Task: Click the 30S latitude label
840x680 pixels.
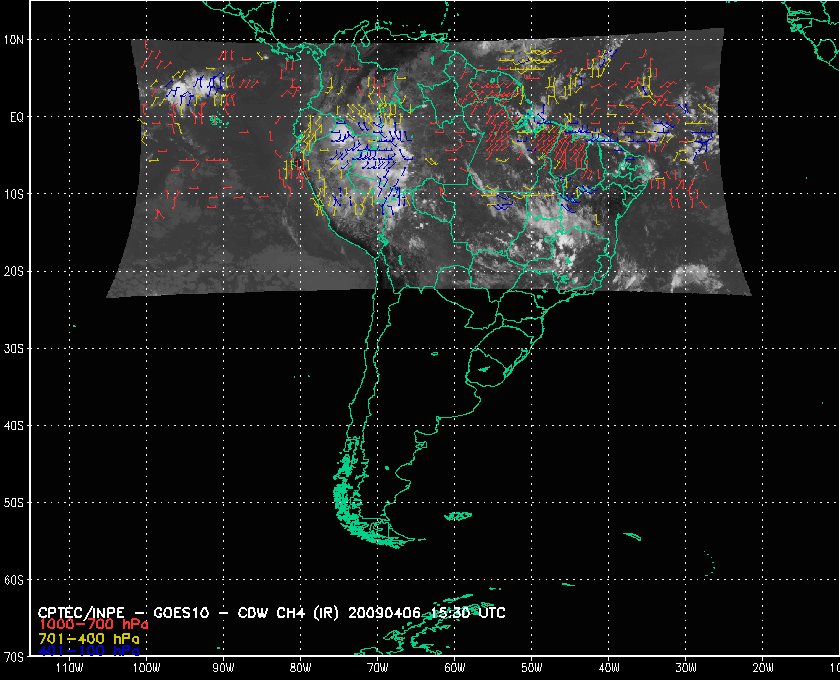Action: (x=13, y=348)
